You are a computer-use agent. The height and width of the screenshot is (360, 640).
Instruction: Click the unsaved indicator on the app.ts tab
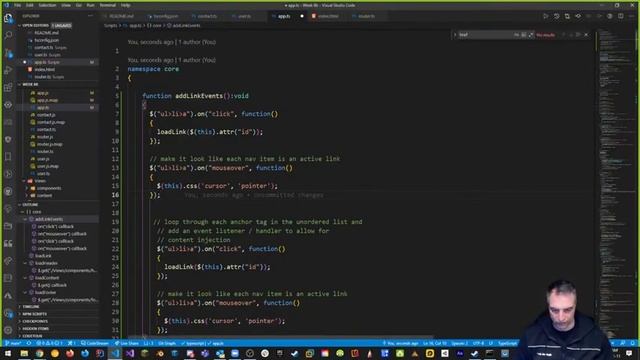[302, 16]
